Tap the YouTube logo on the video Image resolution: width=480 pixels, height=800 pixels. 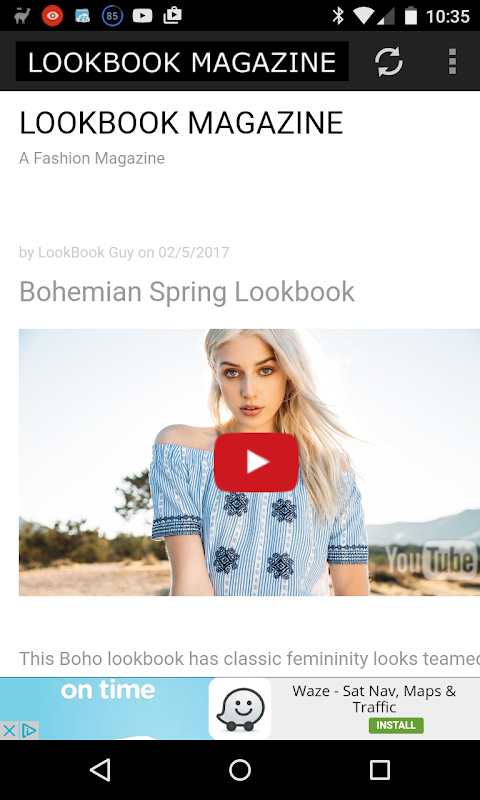(431, 560)
